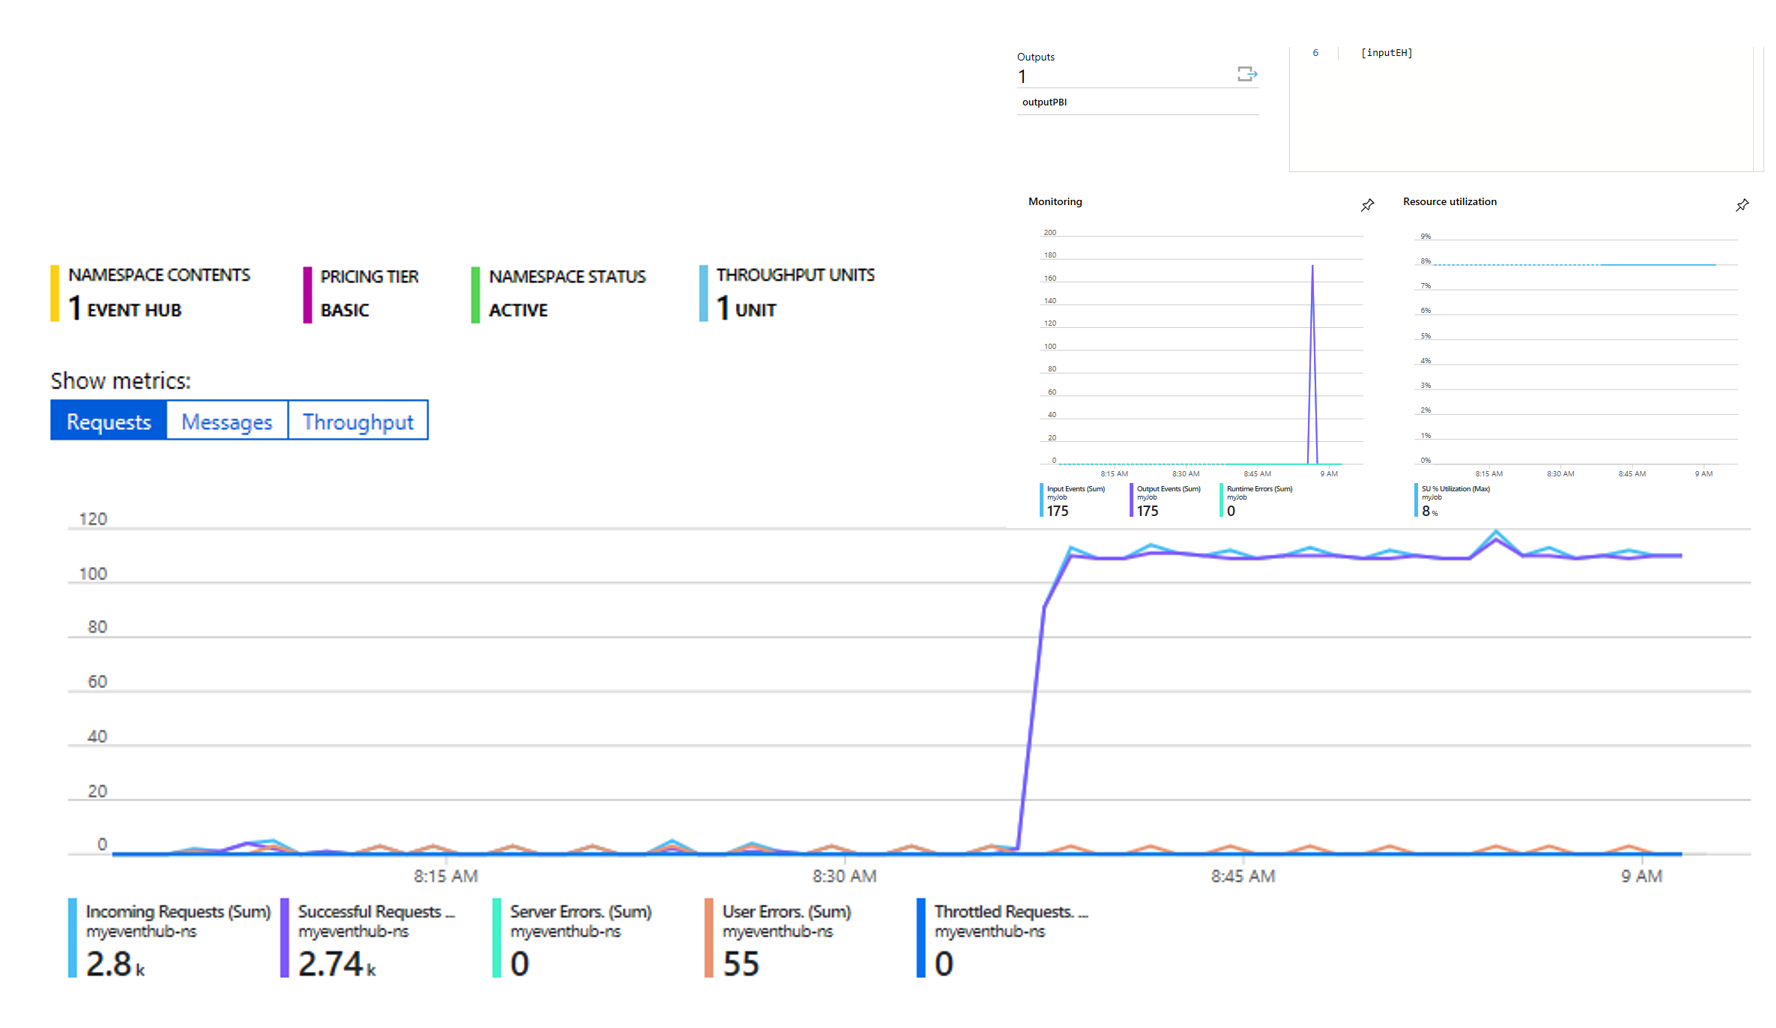The width and height of the screenshot is (1776, 1028).
Task: Click SU % Utilization (Max) legend item
Action: (x=1454, y=501)
